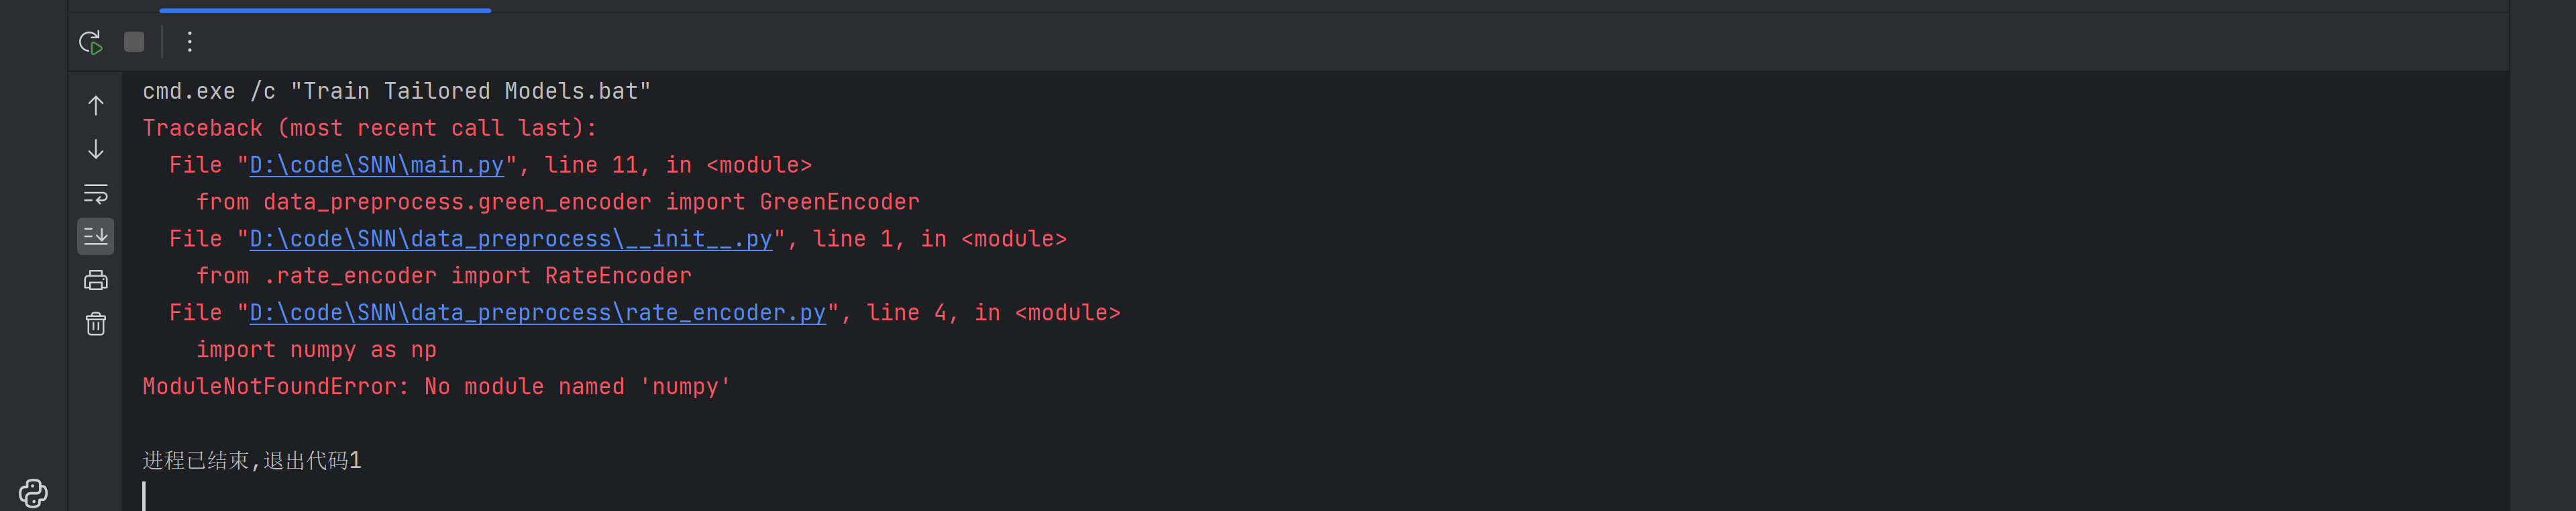This screenshot has width=2576, height=511.
Task: Click the 'import numpy as np' line
Action: point(316,350)
